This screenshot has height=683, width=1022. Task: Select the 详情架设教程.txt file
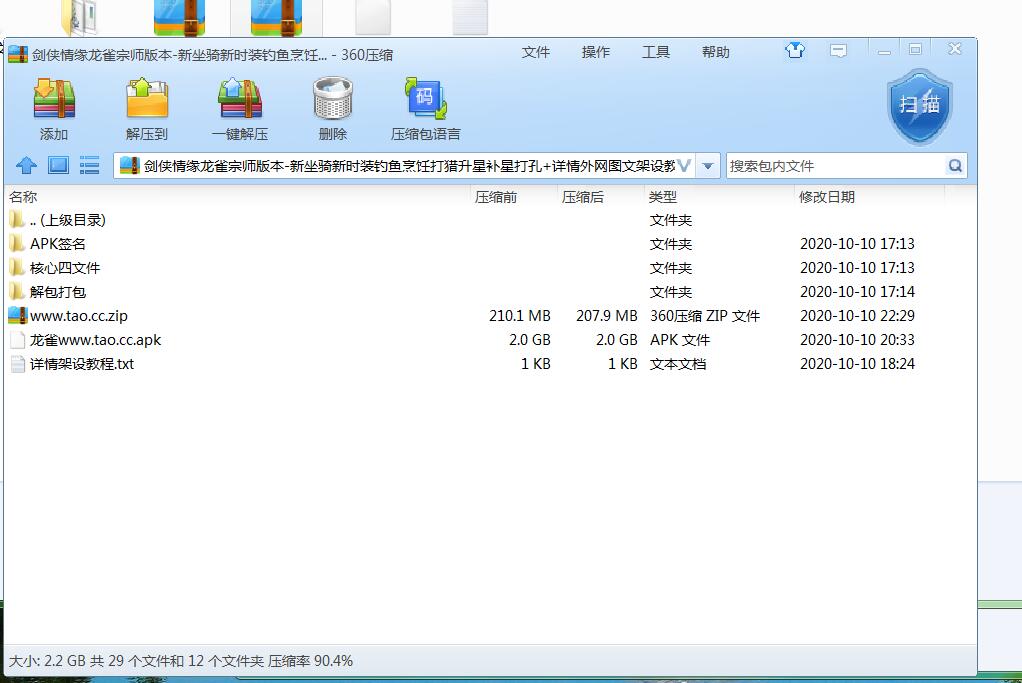(81, 364)
